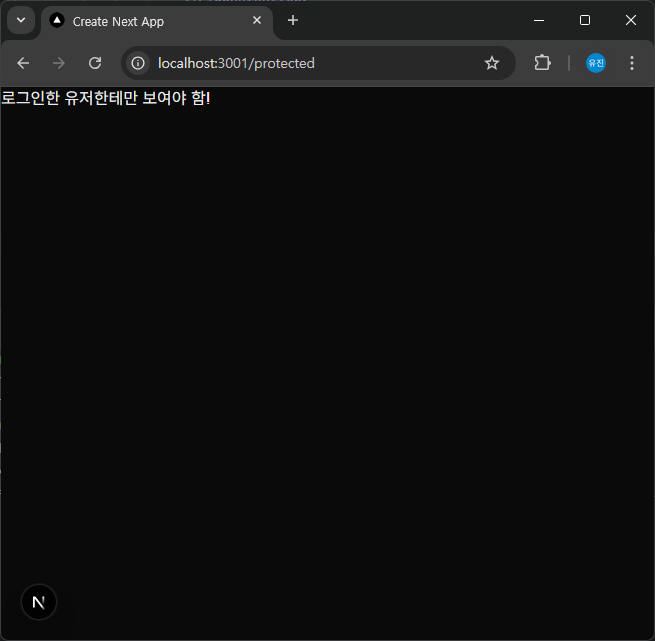
Task: Click the text 로그인한 유저한테만 보여야 함!
Action: (106, 98)
